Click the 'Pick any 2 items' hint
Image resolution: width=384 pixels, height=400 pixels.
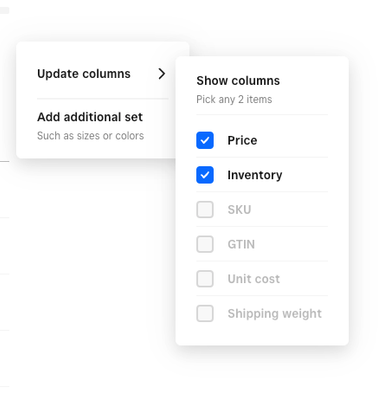pos(234,99)
